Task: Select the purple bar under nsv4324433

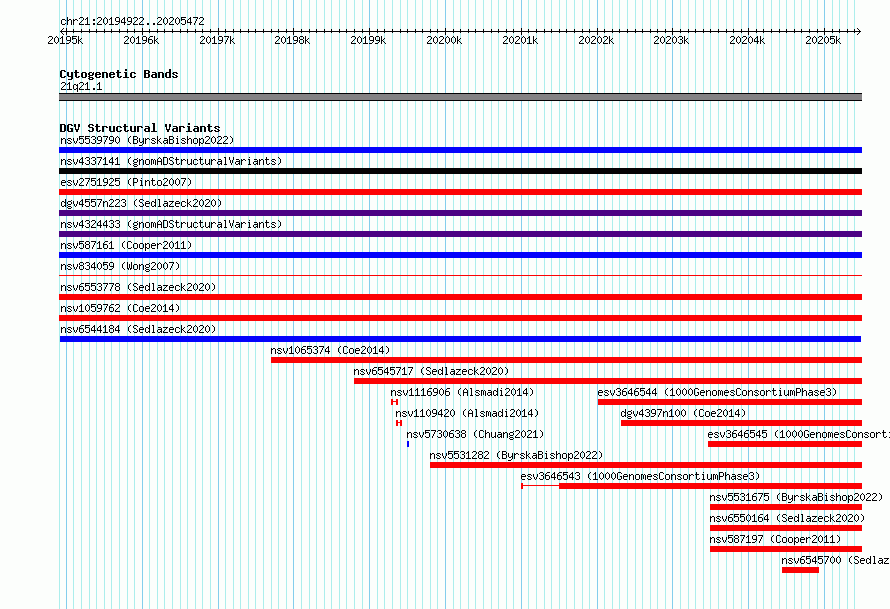Action: (x=460, y=234)
